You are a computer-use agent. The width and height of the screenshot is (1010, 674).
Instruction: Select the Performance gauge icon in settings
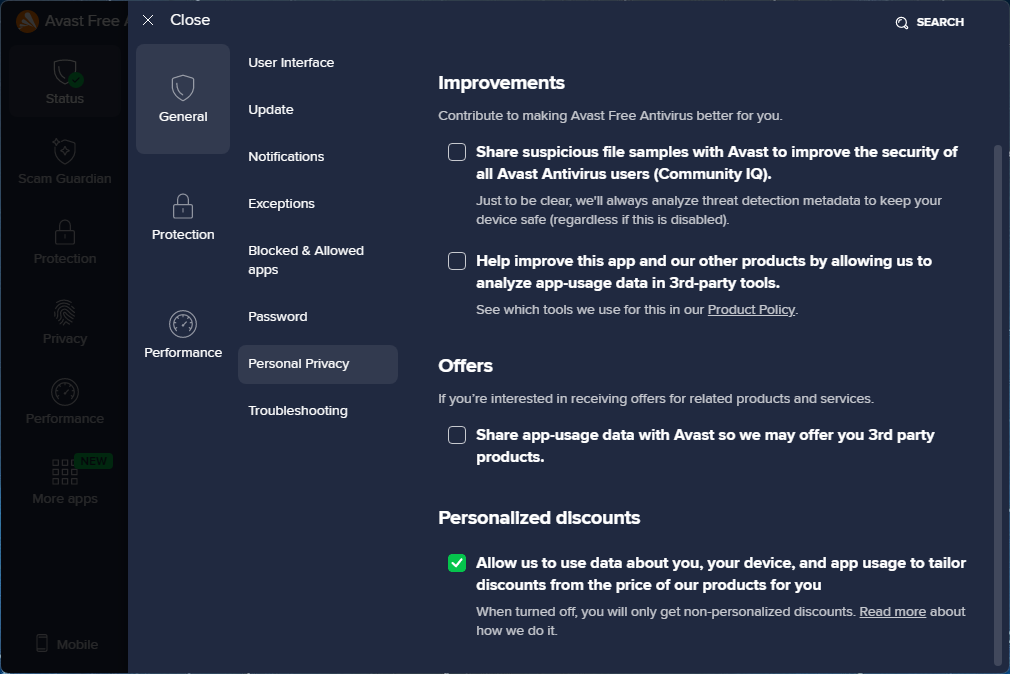coord(183,323)
